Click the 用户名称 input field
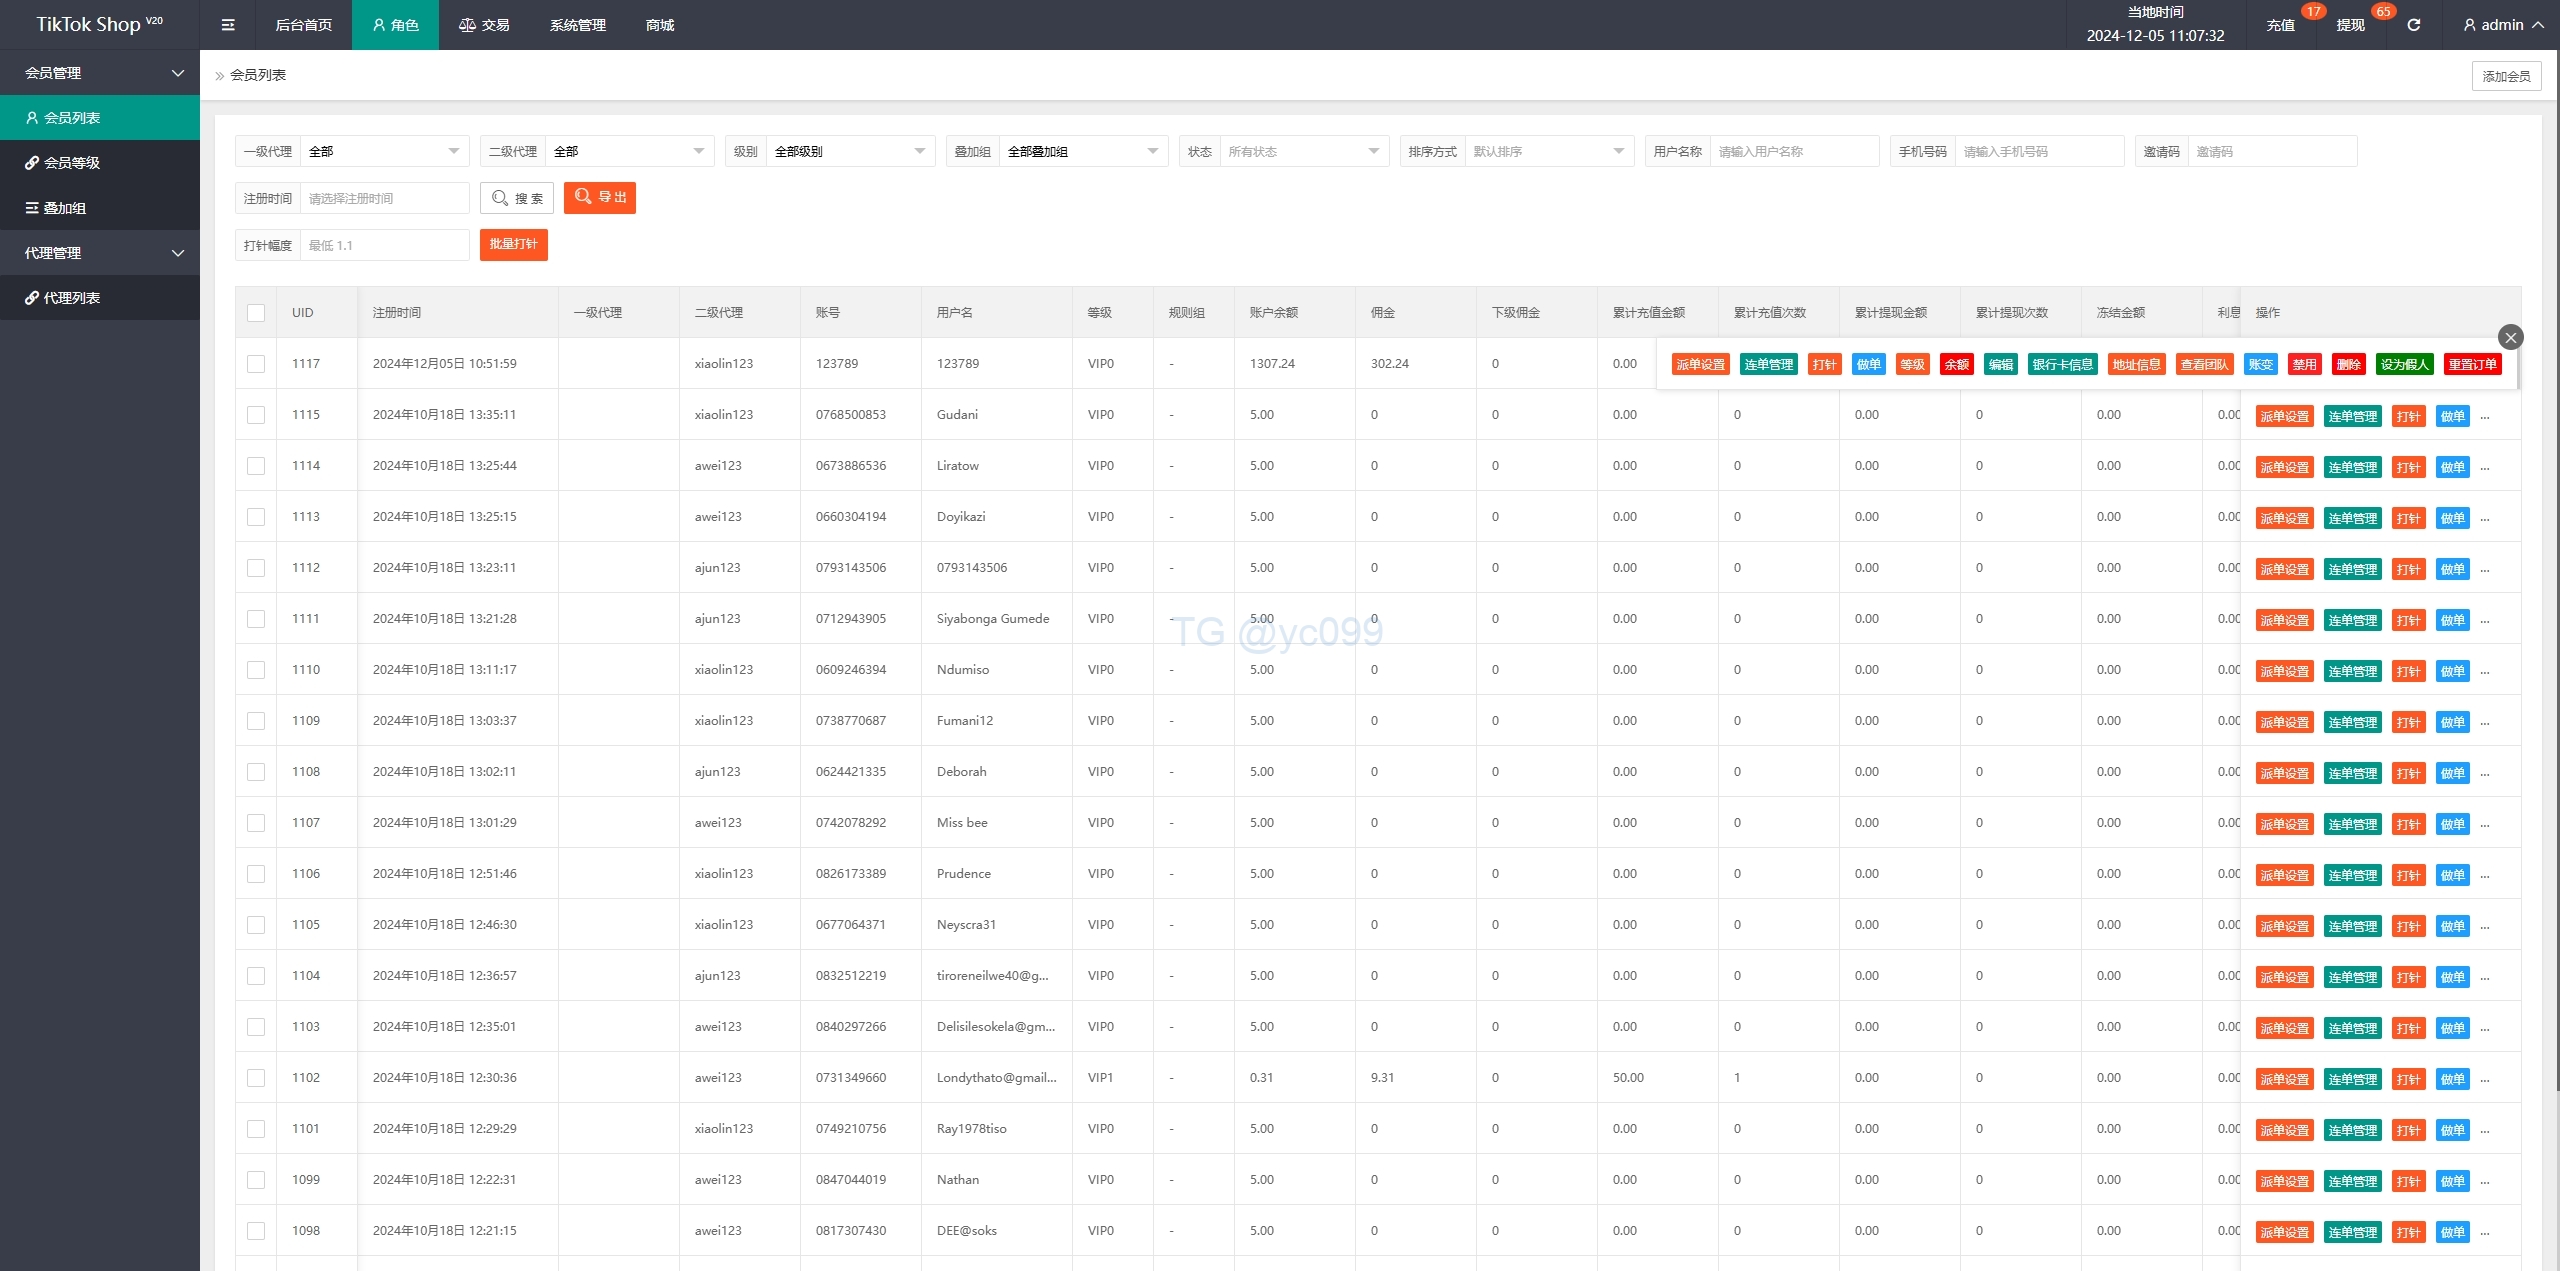The width and height of the screenshot is (2560, 1271). click(x=1793, y=151)
